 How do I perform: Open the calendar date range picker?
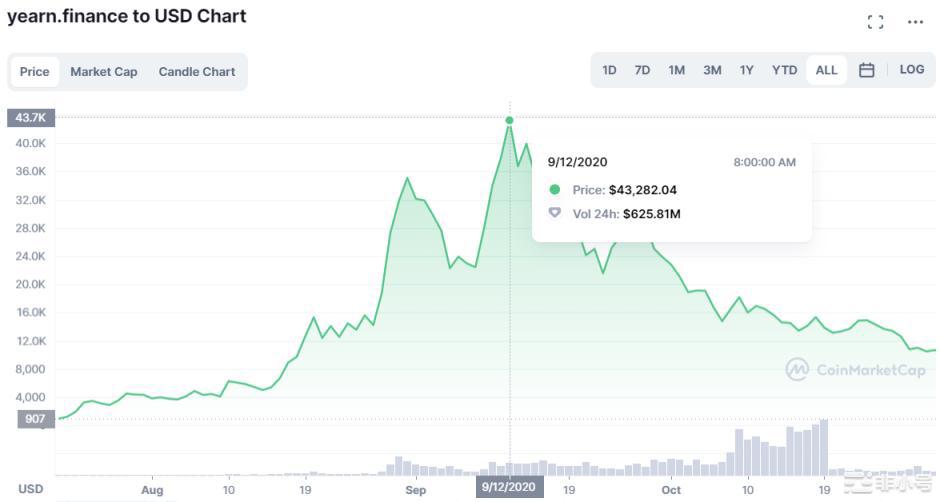tap(867, 70)
